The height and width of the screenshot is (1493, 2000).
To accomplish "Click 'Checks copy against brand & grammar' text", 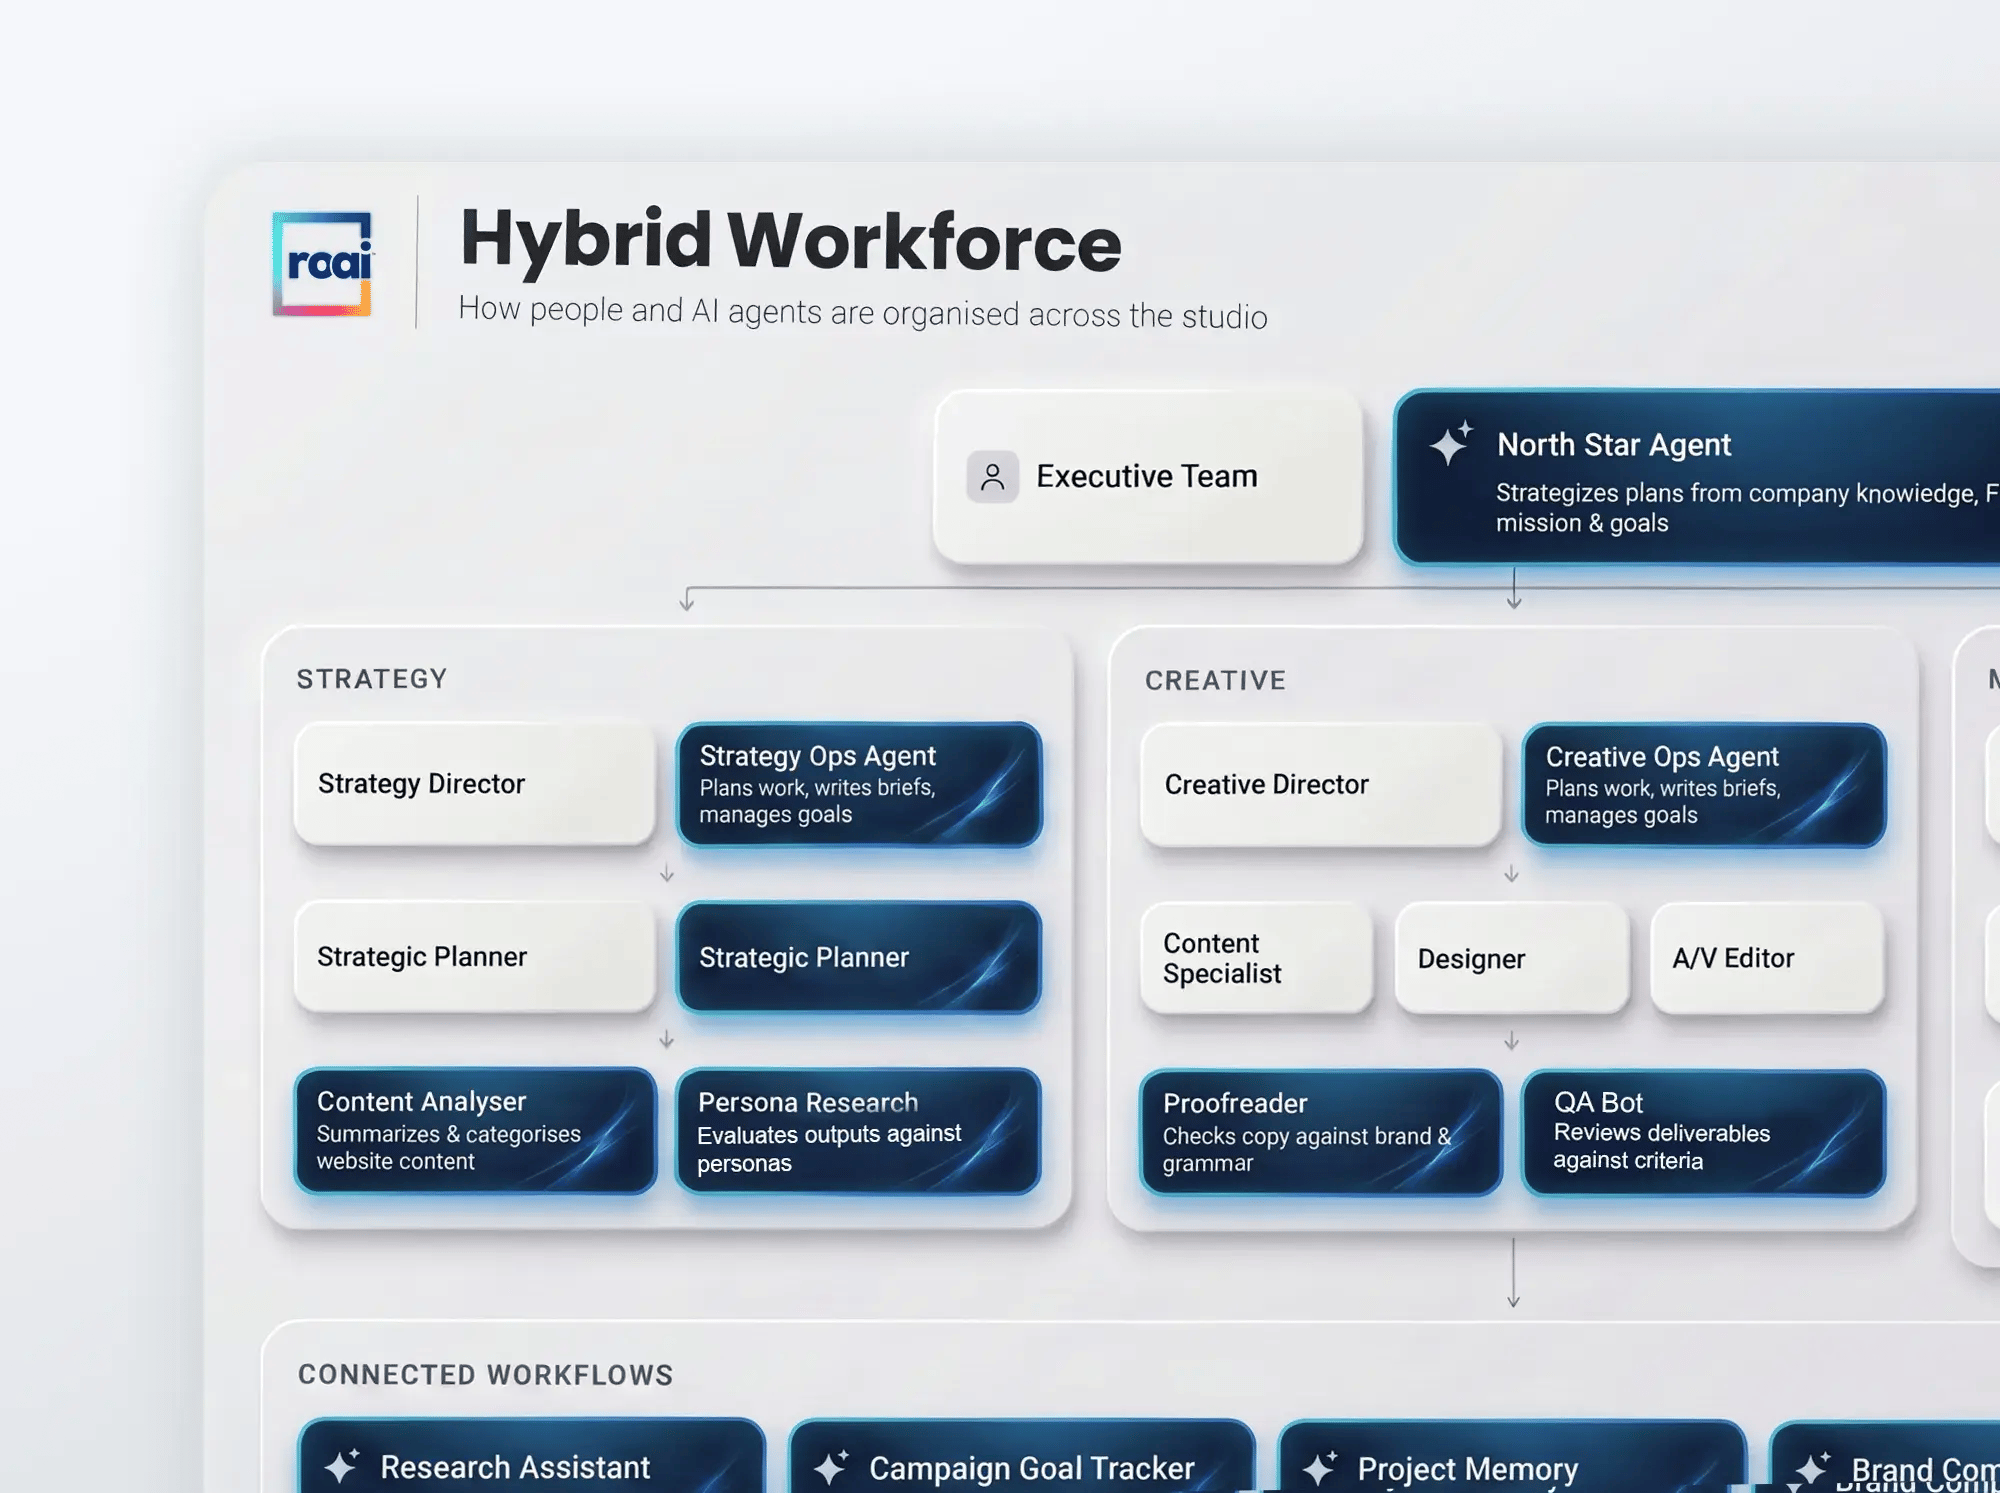I will click(x=1306, y=1150).
